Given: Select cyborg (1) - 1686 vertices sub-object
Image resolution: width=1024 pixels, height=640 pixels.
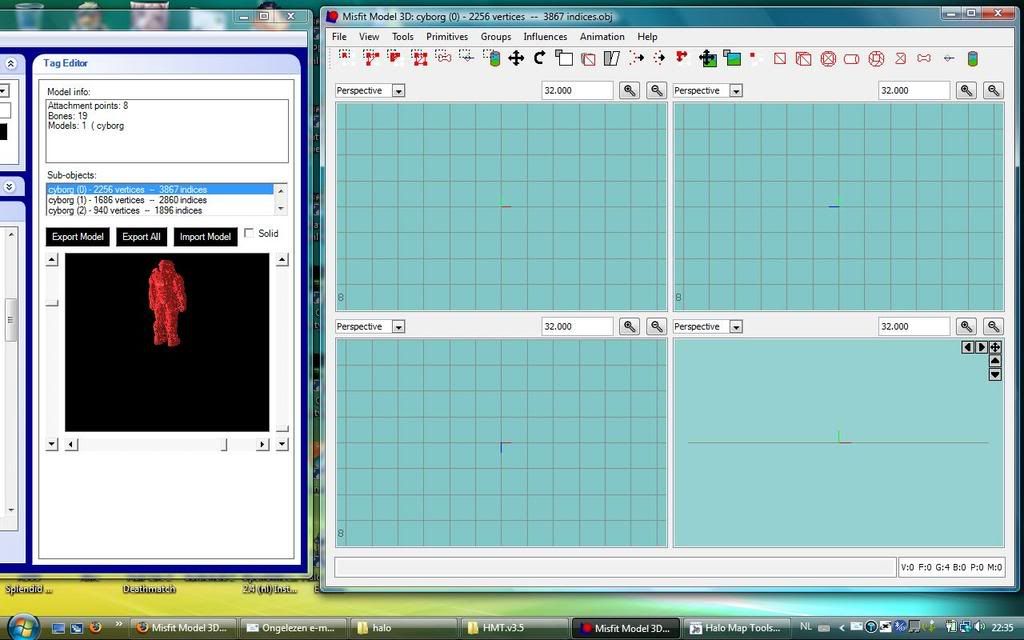Looking at the screenshot, I should point(160,200).
